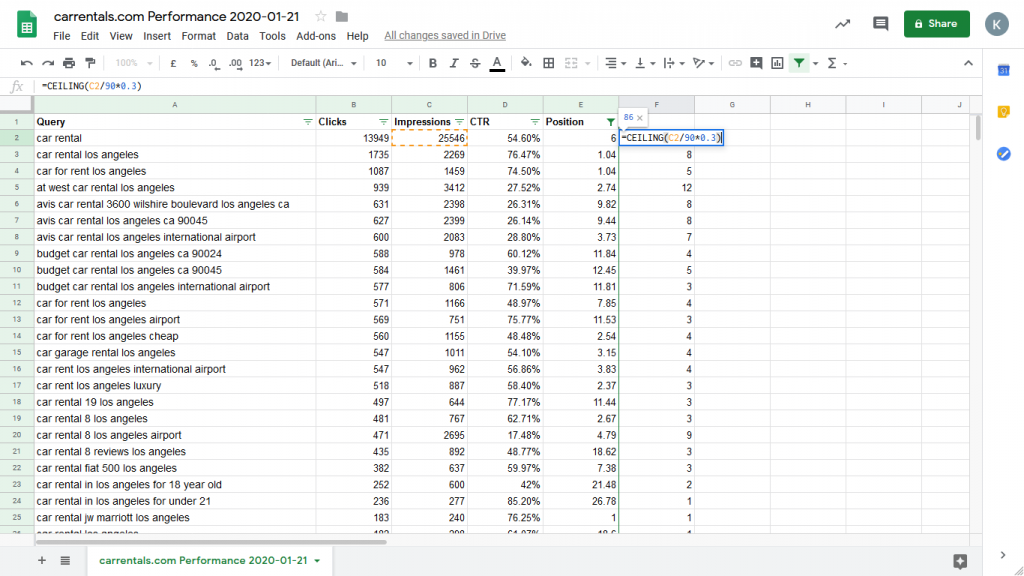Hide the menus with collapse arrow
The width and height of the screenshot is (1024, 576).
[968, 63]
